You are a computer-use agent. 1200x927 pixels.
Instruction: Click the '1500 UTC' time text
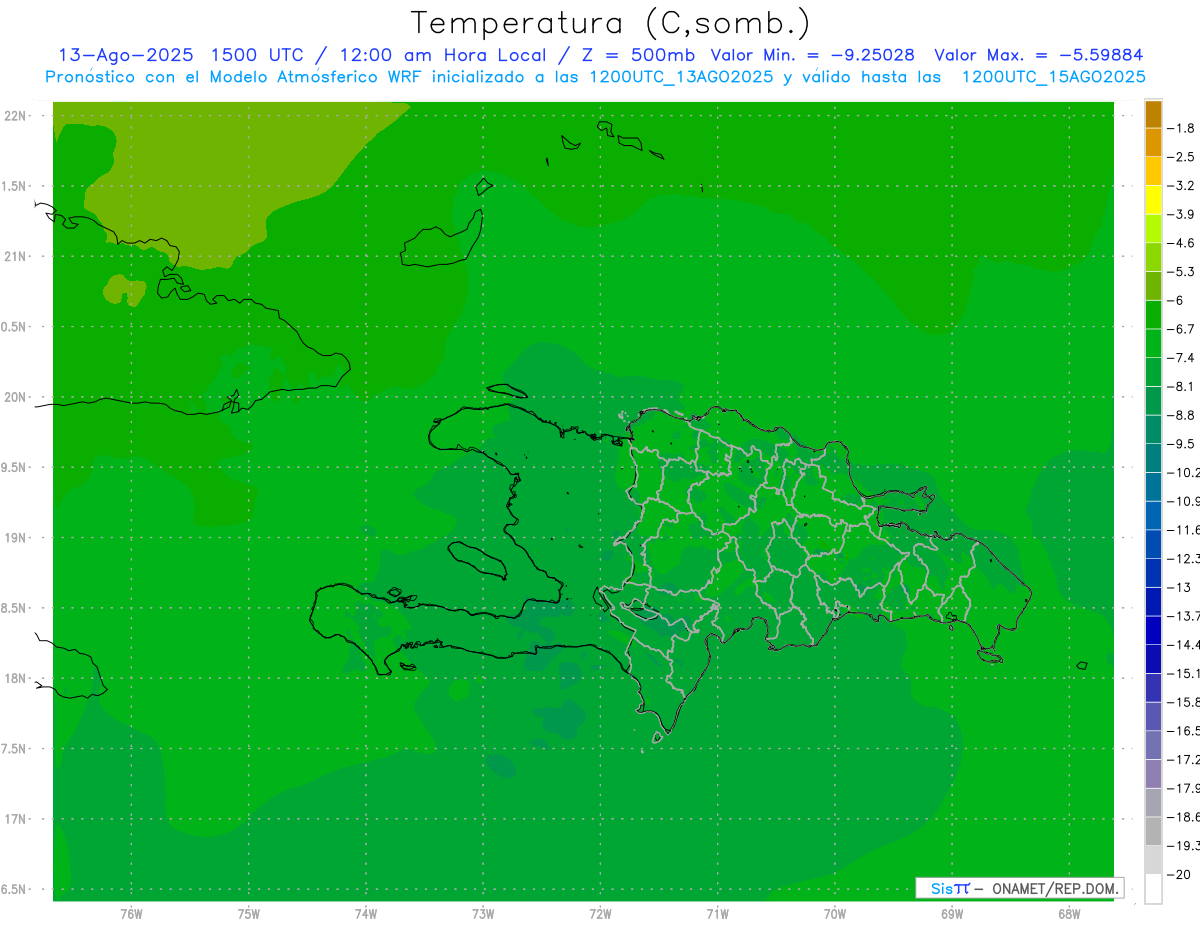pos(257,55)
